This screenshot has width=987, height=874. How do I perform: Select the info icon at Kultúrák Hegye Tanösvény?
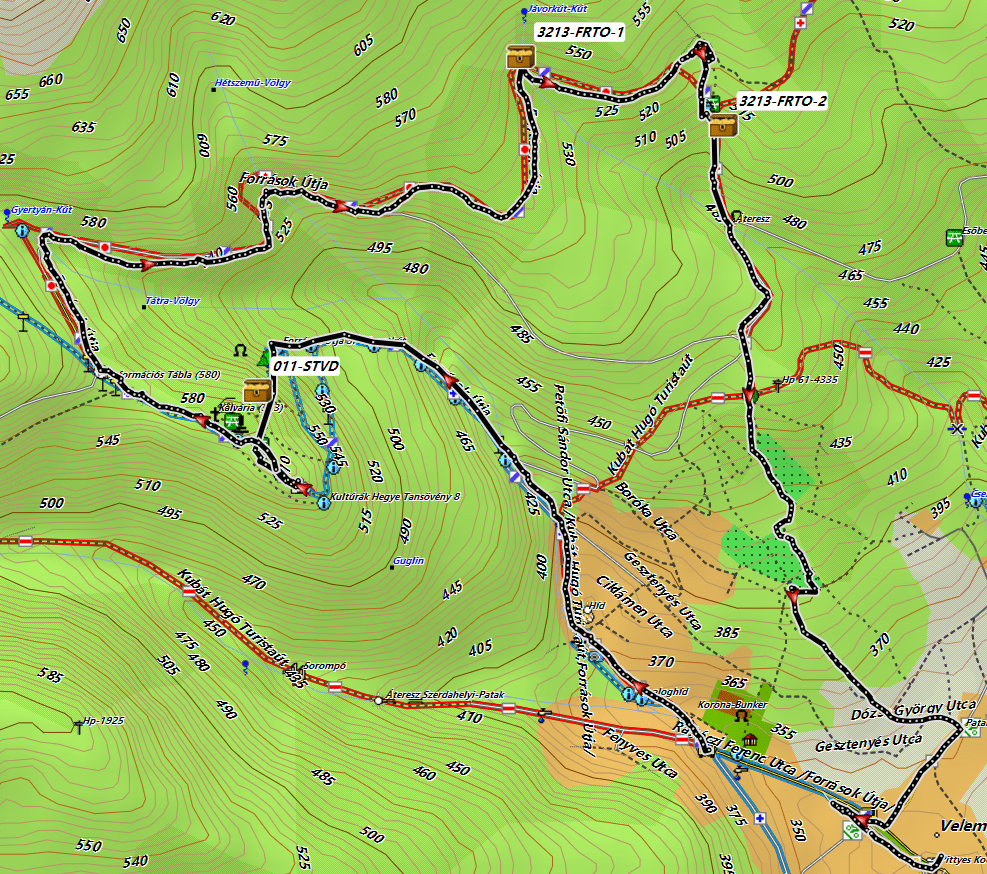pyautogui.click(x=322, y=503)
